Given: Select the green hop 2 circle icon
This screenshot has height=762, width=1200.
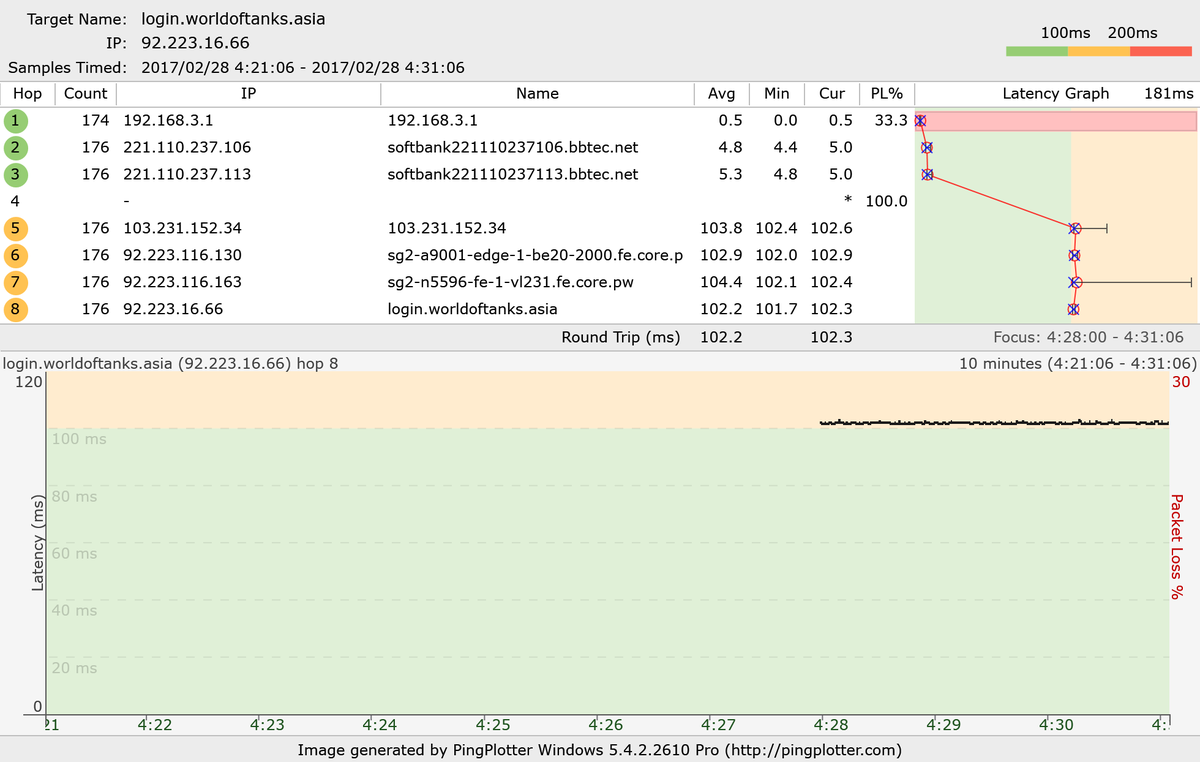Looking at the screenshot, I should [x=16, y=148].
